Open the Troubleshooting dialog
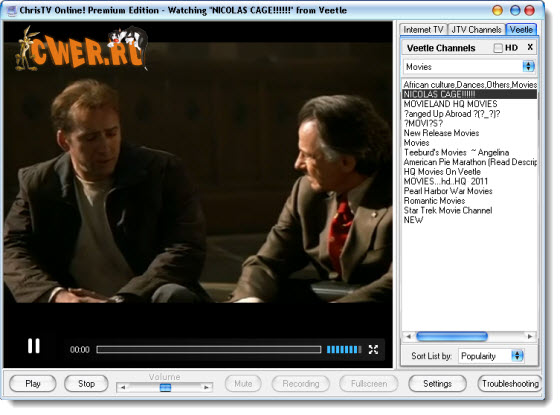560x415 pixels. 510,384
